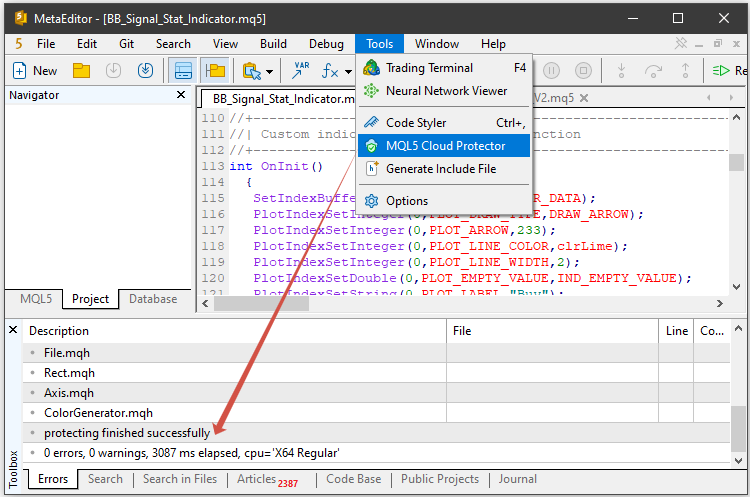Image resolution: width=750 pixels, height=497 pixels.
Task: Select Code Styler menu item
Action: [x=444, y=123]
